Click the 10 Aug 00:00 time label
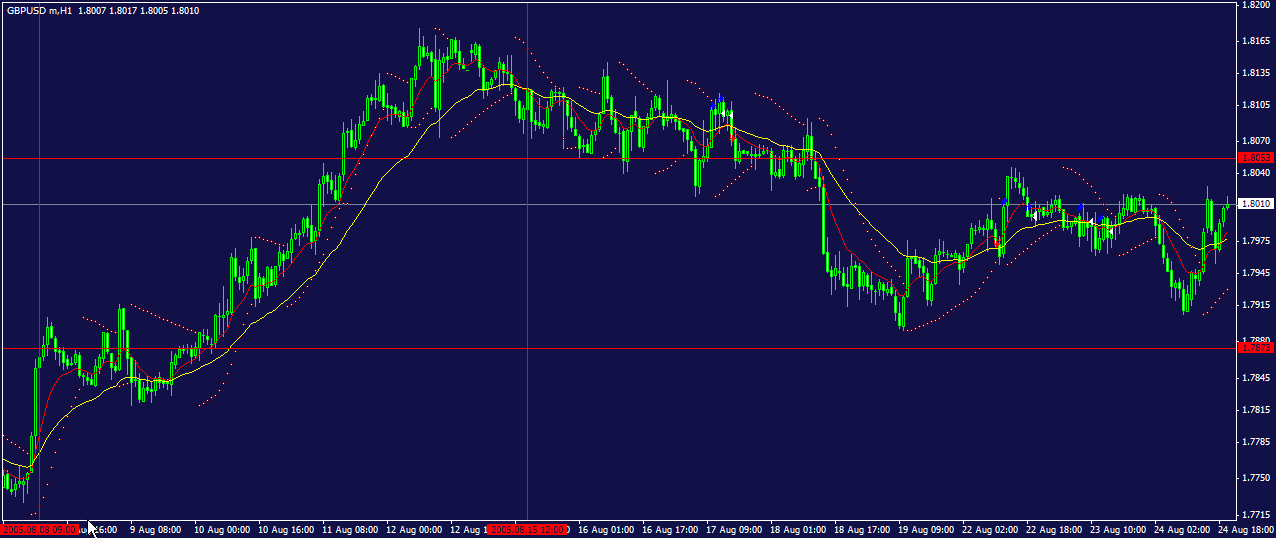 (222, 528)
